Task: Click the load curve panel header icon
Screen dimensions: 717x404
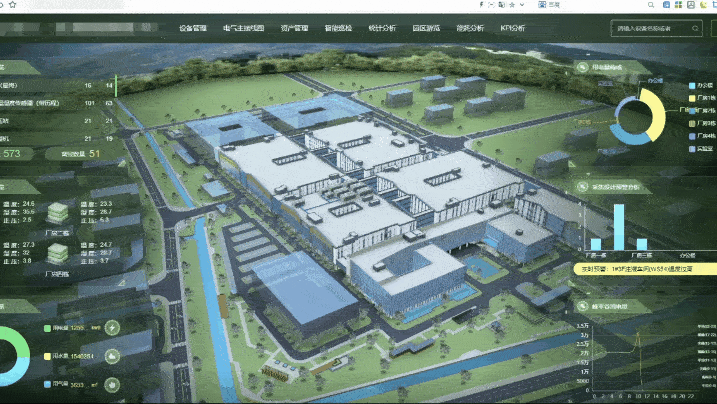Action: [582, 306]
